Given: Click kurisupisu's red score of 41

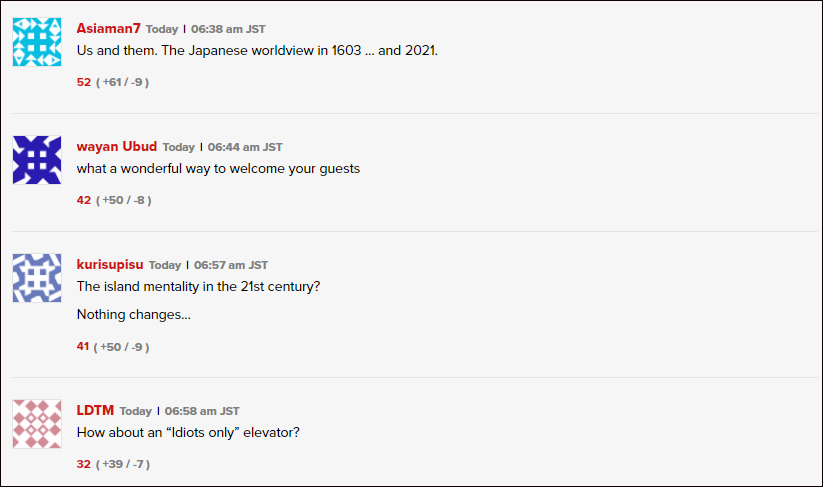Looking at the screenshot, I should click(83, 346).
